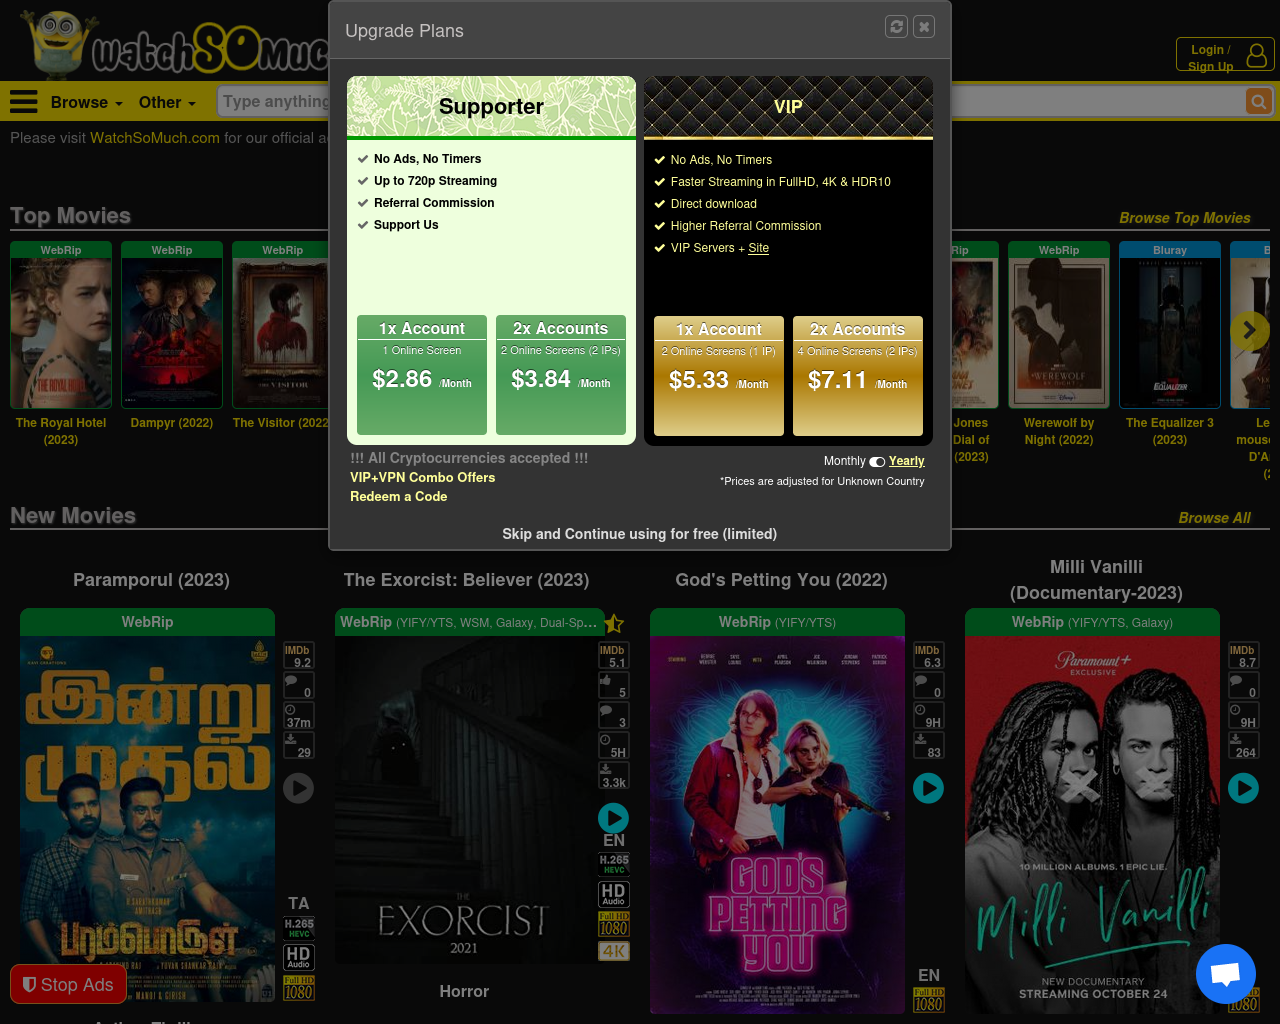Click the orange search magnifier button
Viewport: 1280px width, 1024px height.
pos(1258,101)
